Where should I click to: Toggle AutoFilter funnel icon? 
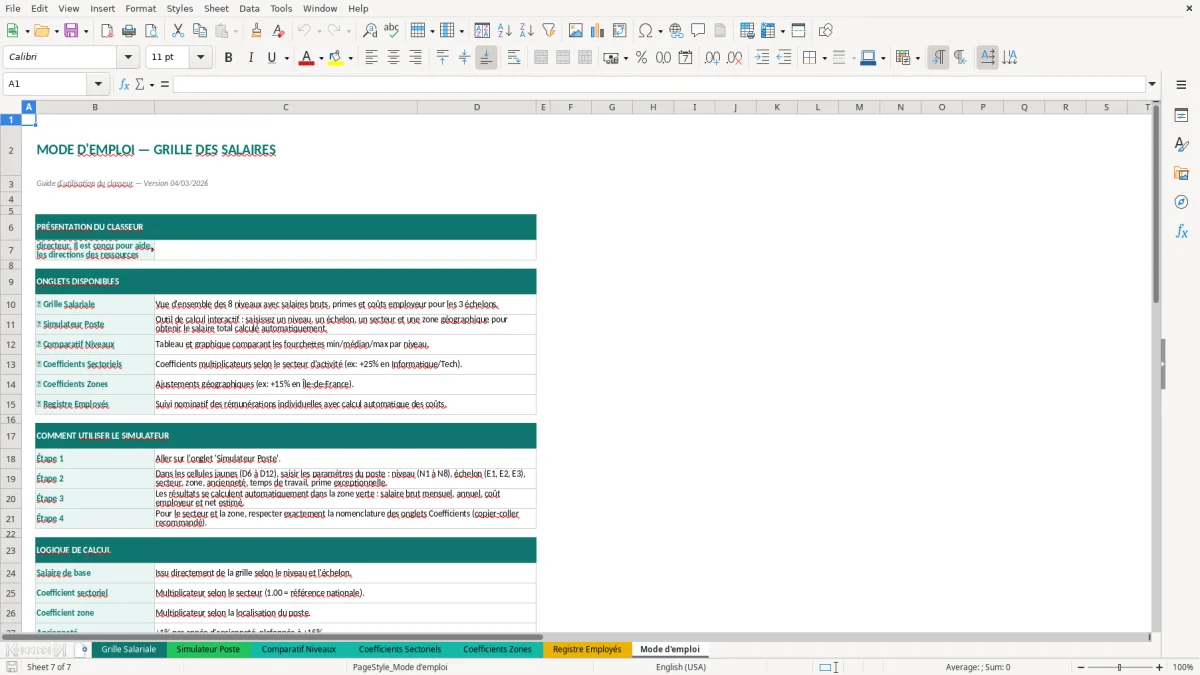548,31
